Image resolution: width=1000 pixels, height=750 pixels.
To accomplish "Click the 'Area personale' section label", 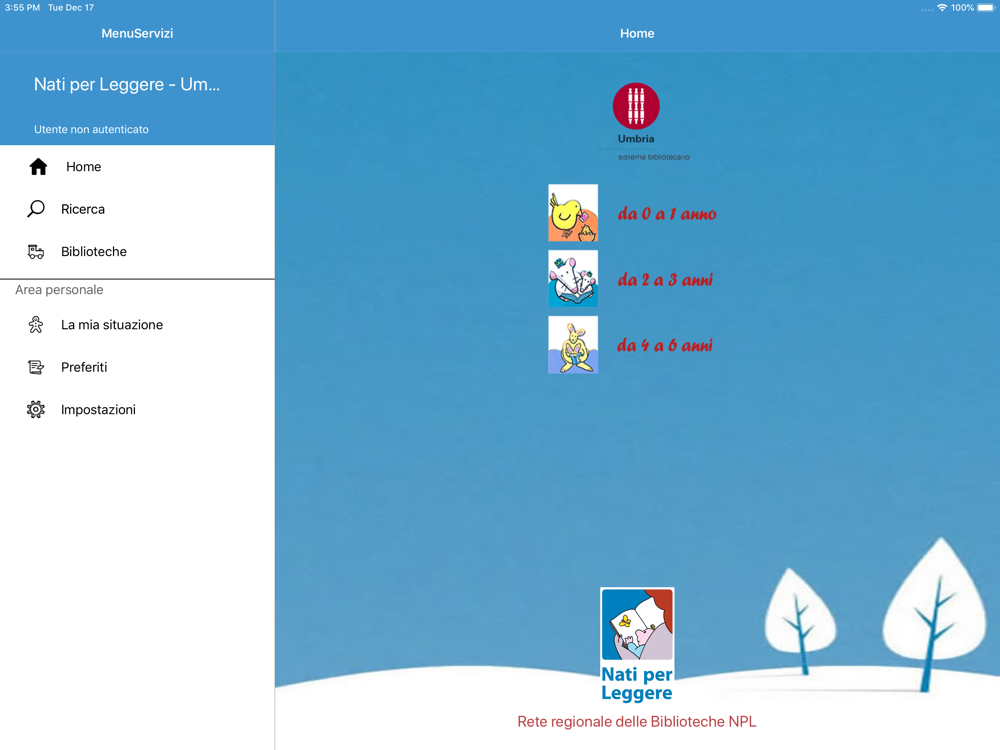I will point(59,290).
